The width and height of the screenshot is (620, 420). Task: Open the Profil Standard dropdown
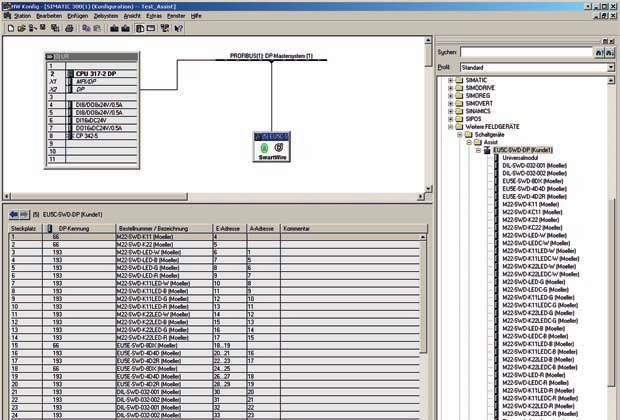[611, 68]
